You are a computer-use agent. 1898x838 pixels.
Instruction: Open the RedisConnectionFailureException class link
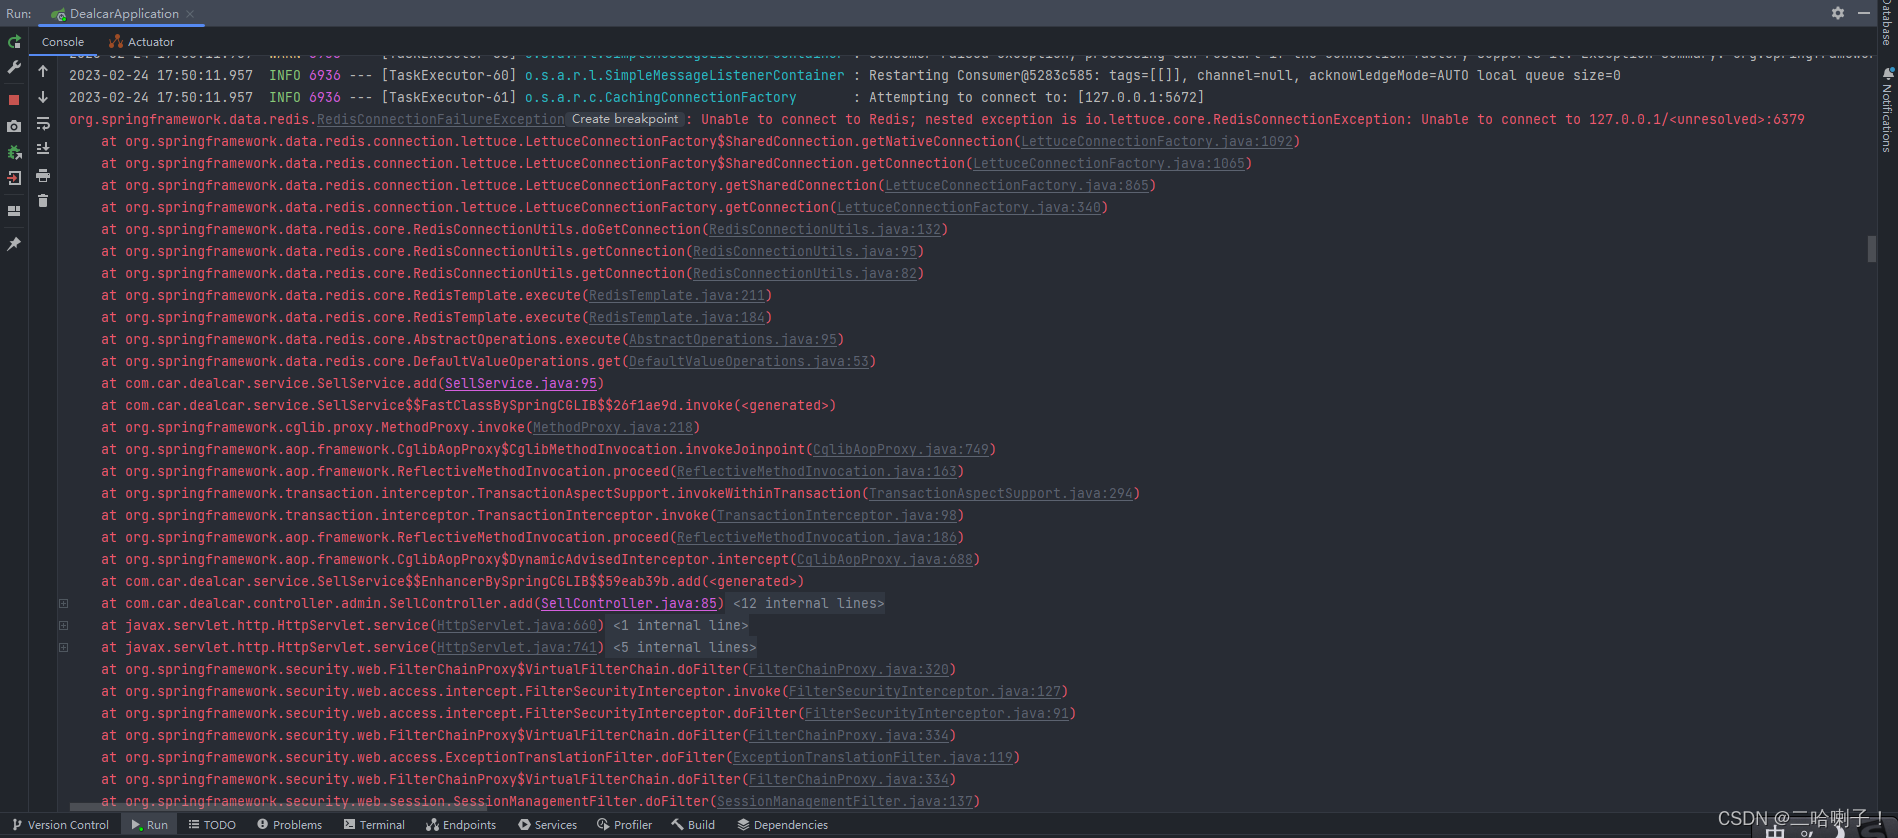(x=441, y=120)
